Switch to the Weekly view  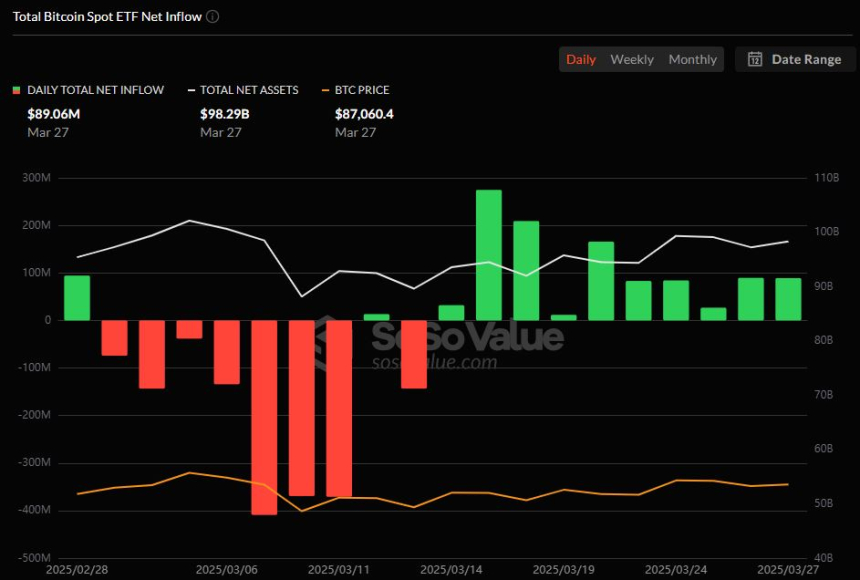click(632, 59)
